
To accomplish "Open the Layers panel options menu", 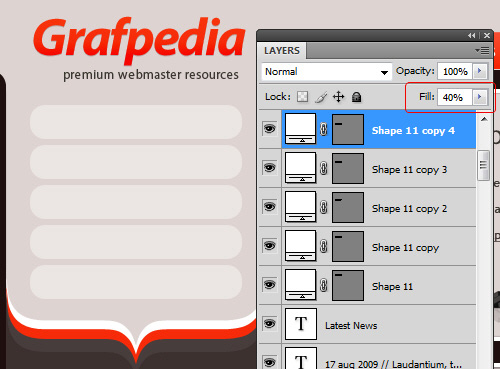I will [x=482, y=51].
